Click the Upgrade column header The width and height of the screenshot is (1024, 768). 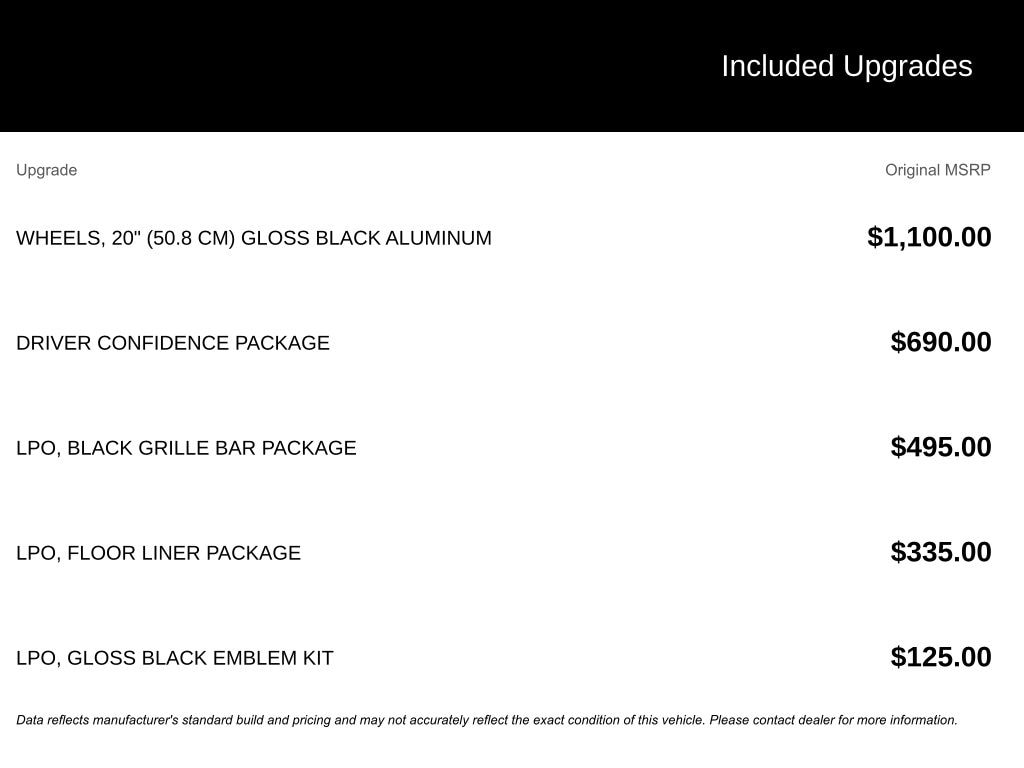point(46,170)
